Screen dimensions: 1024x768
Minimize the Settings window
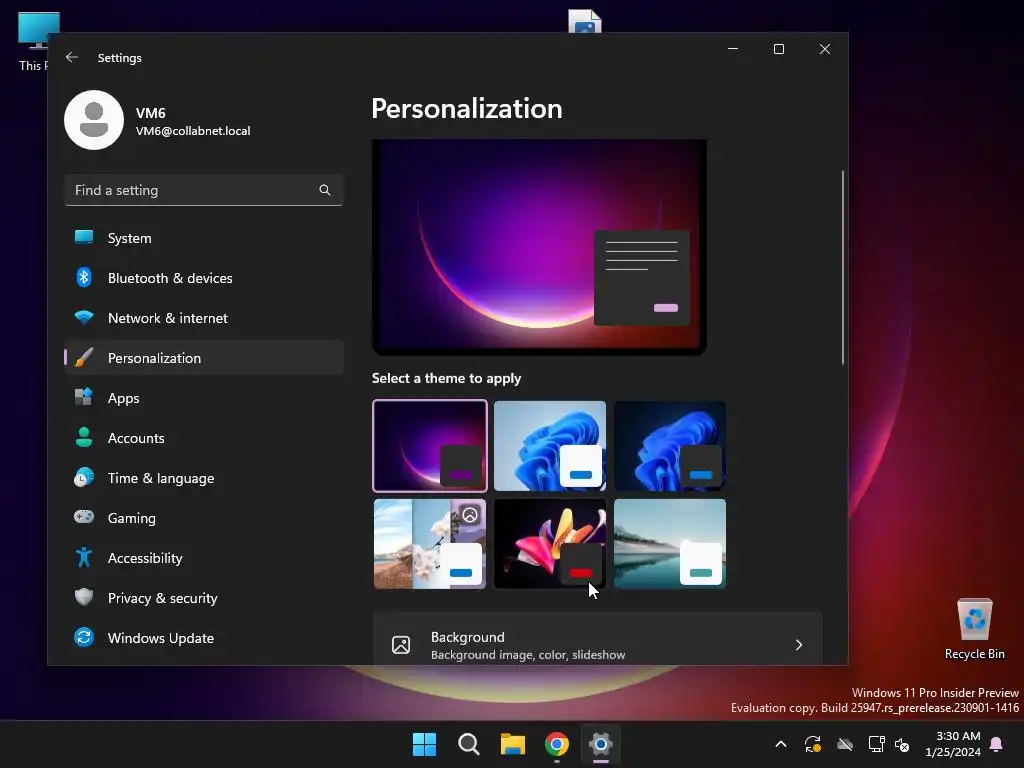coord(733,49)
